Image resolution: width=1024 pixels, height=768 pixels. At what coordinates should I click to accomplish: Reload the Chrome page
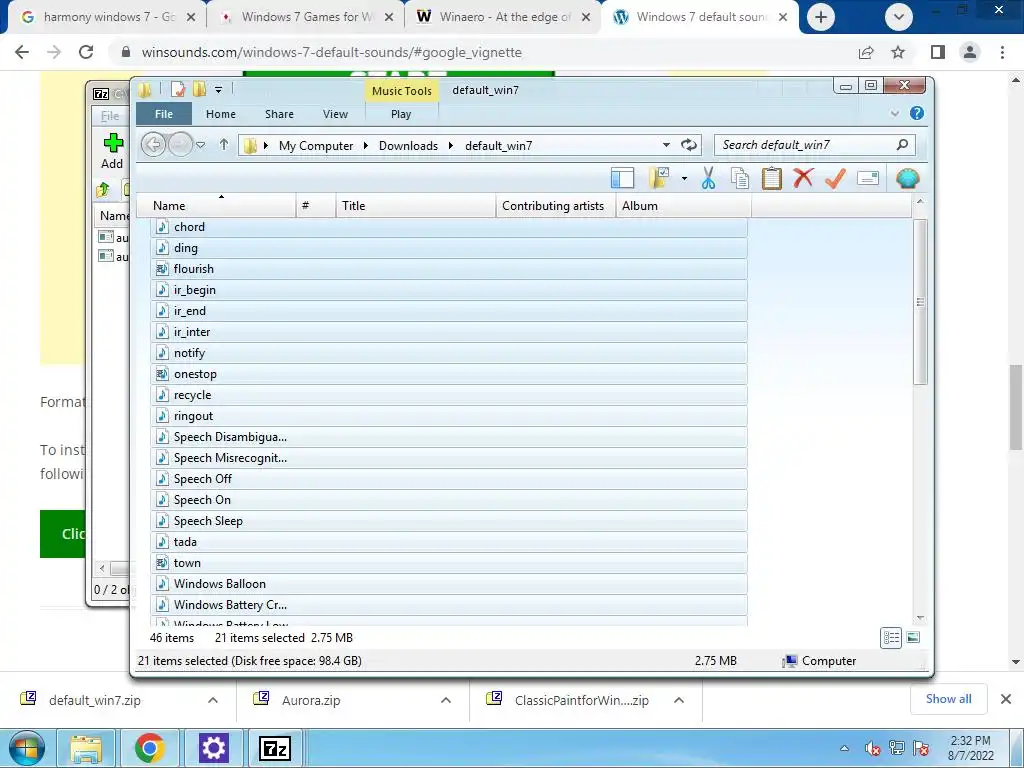[86, 52]
